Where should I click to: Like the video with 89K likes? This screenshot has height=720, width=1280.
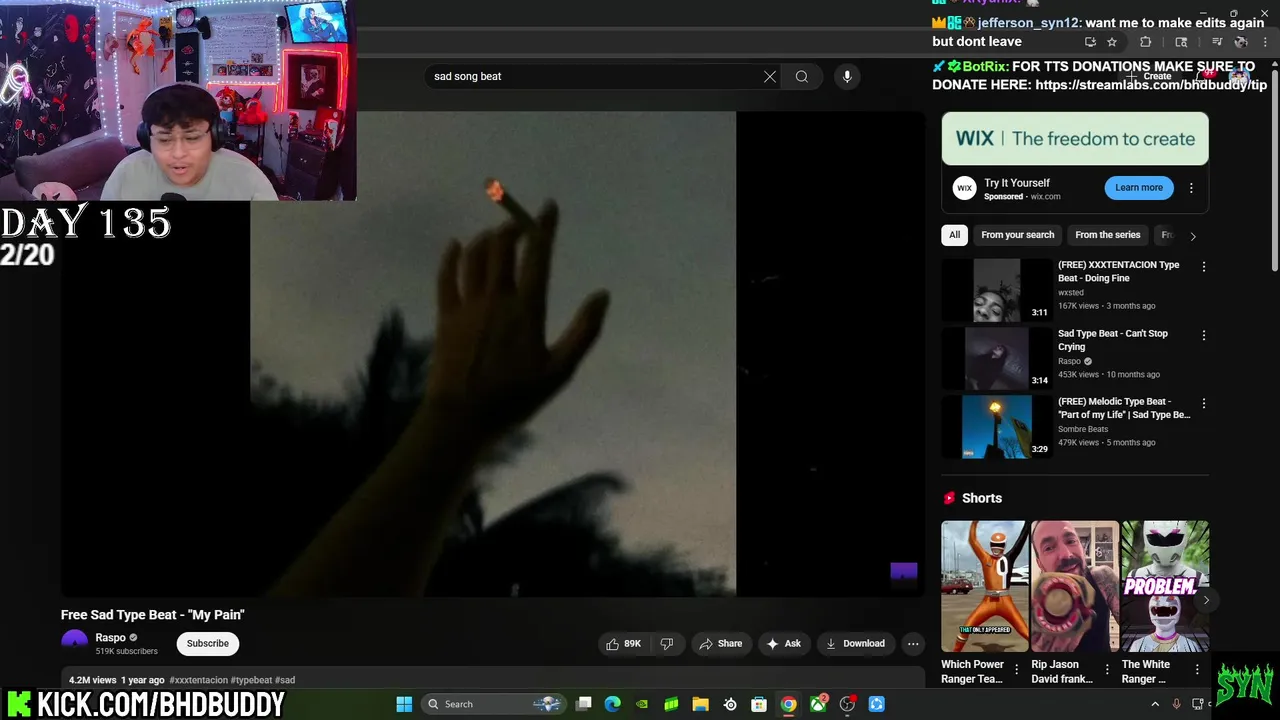coord(622,644)
